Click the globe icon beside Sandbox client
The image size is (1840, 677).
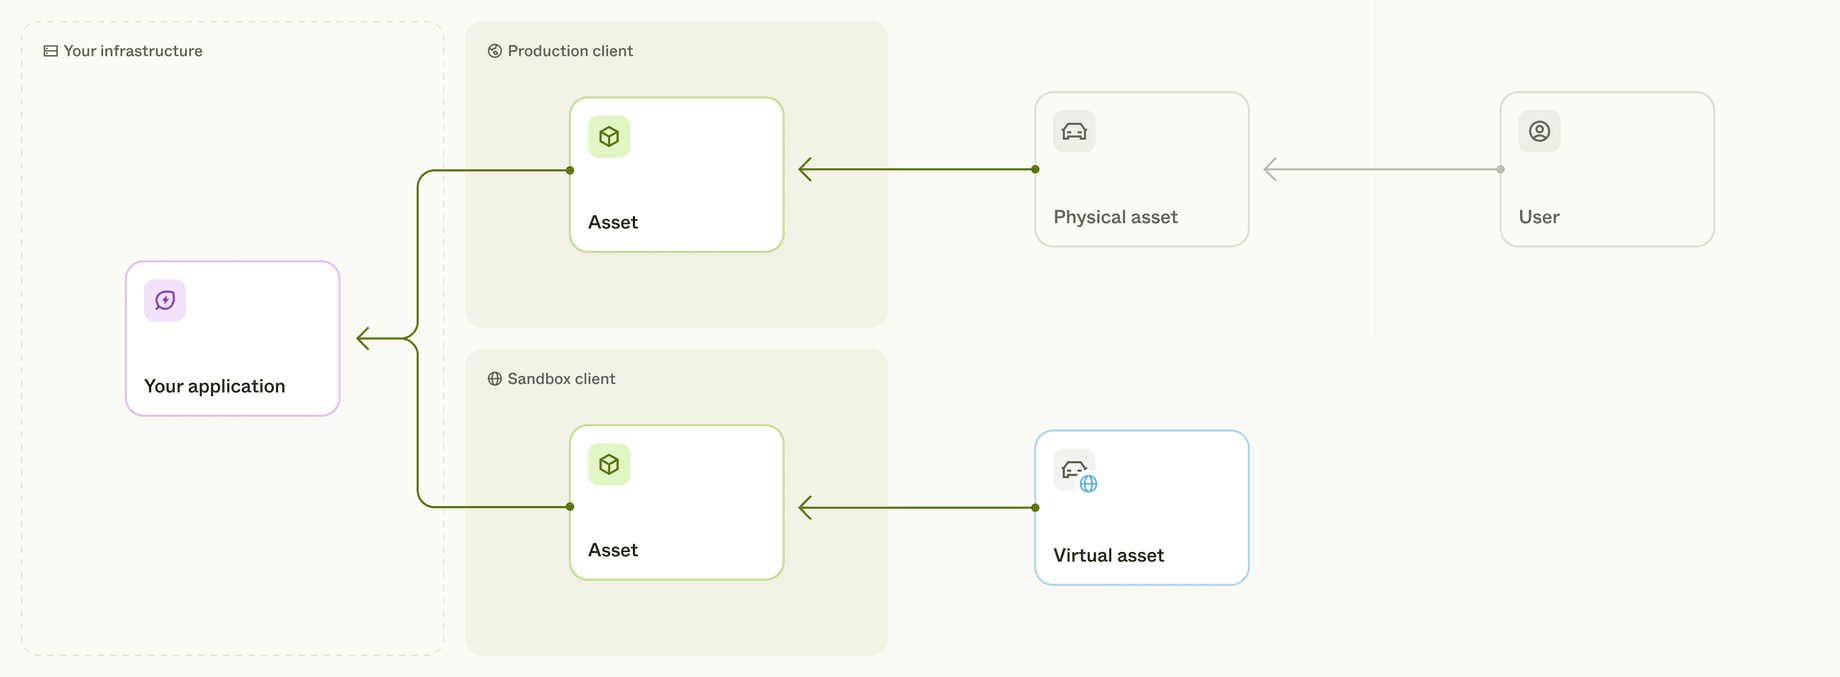point(494,379)
